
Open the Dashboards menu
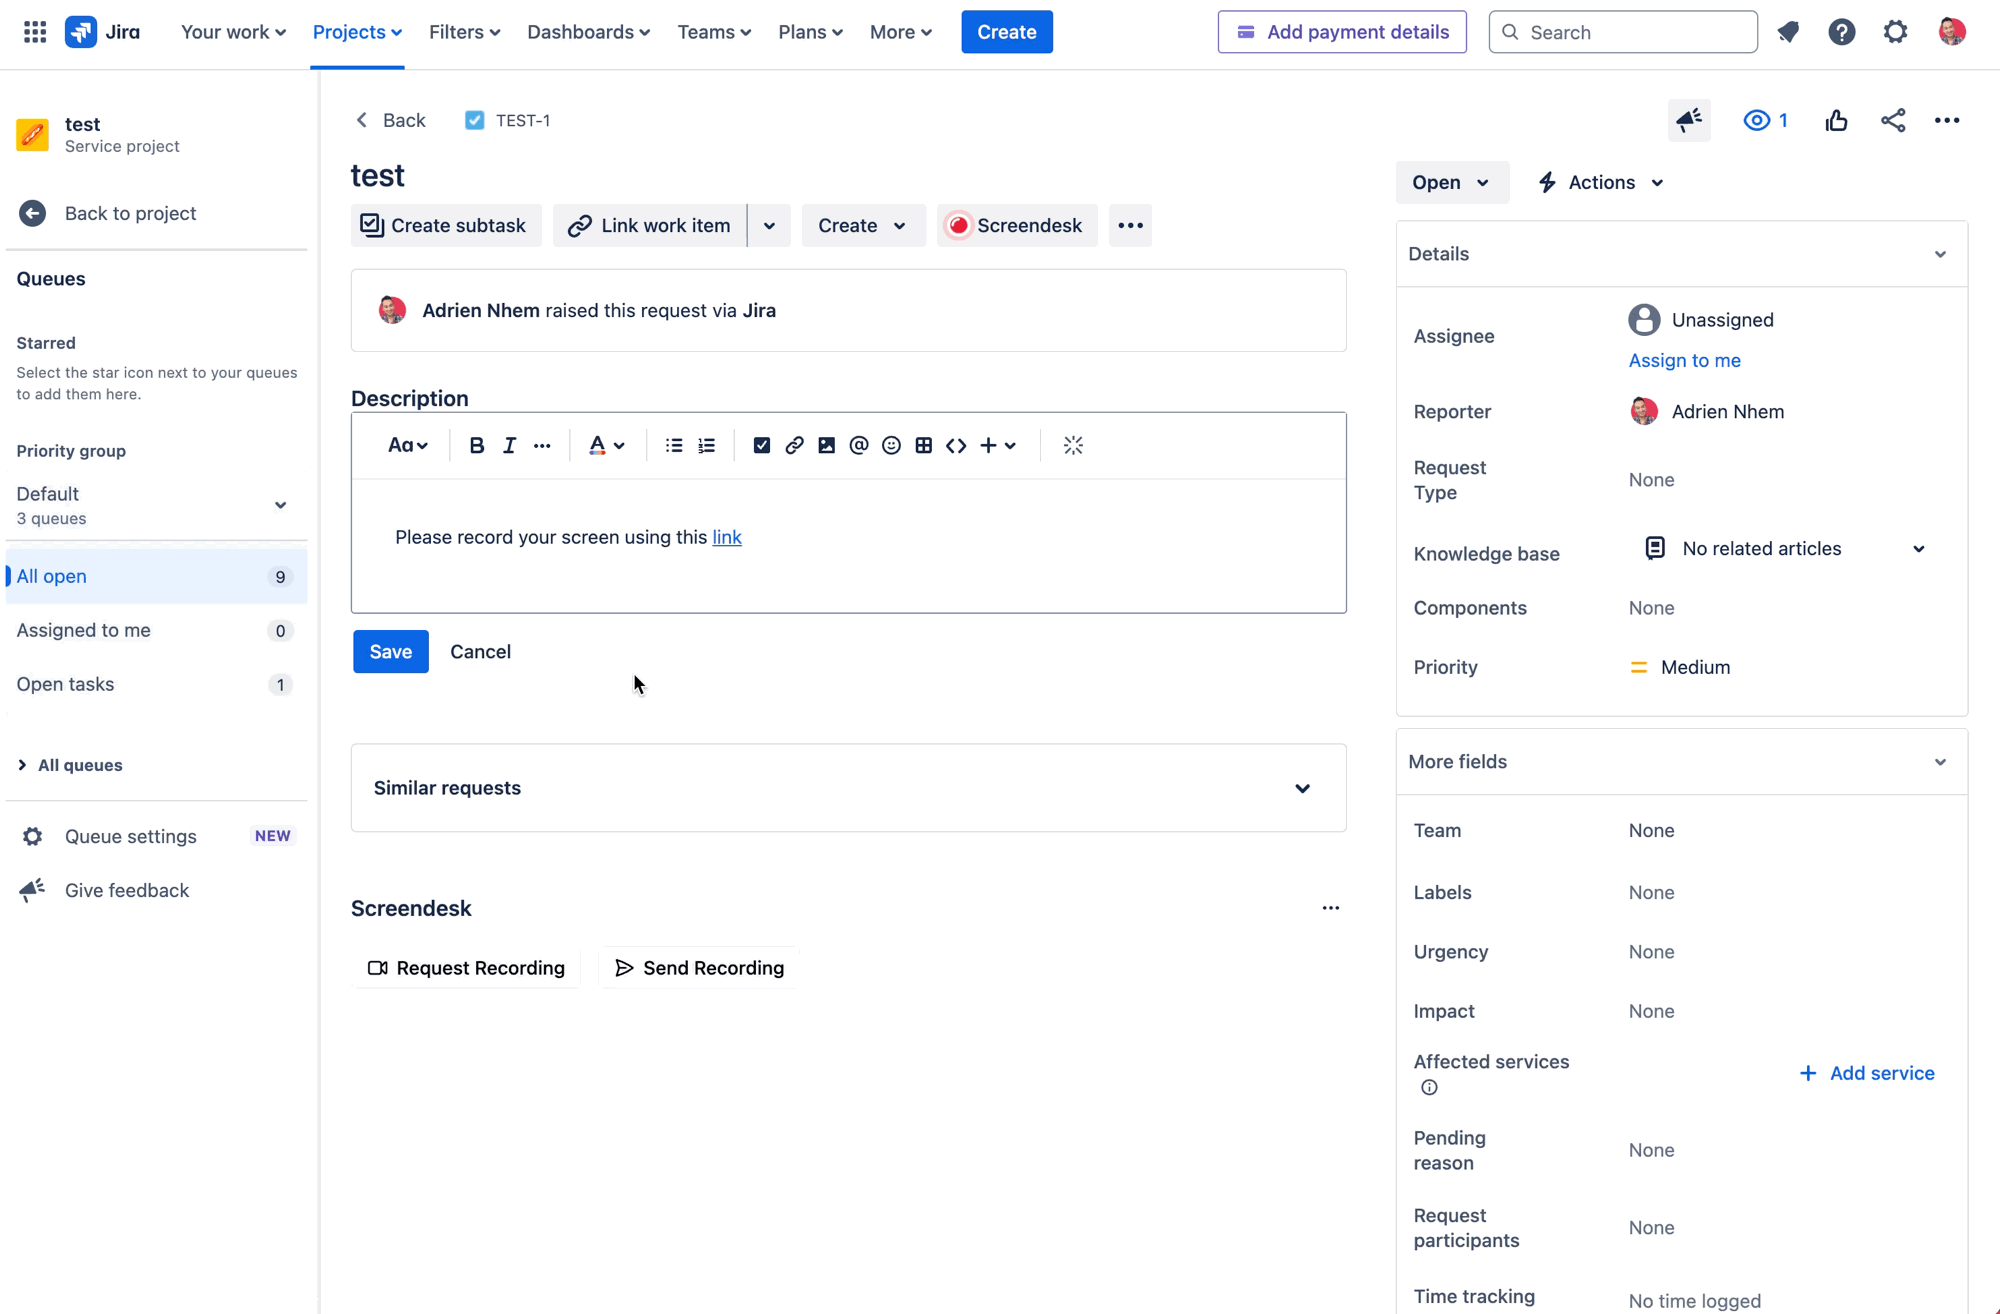588,32
